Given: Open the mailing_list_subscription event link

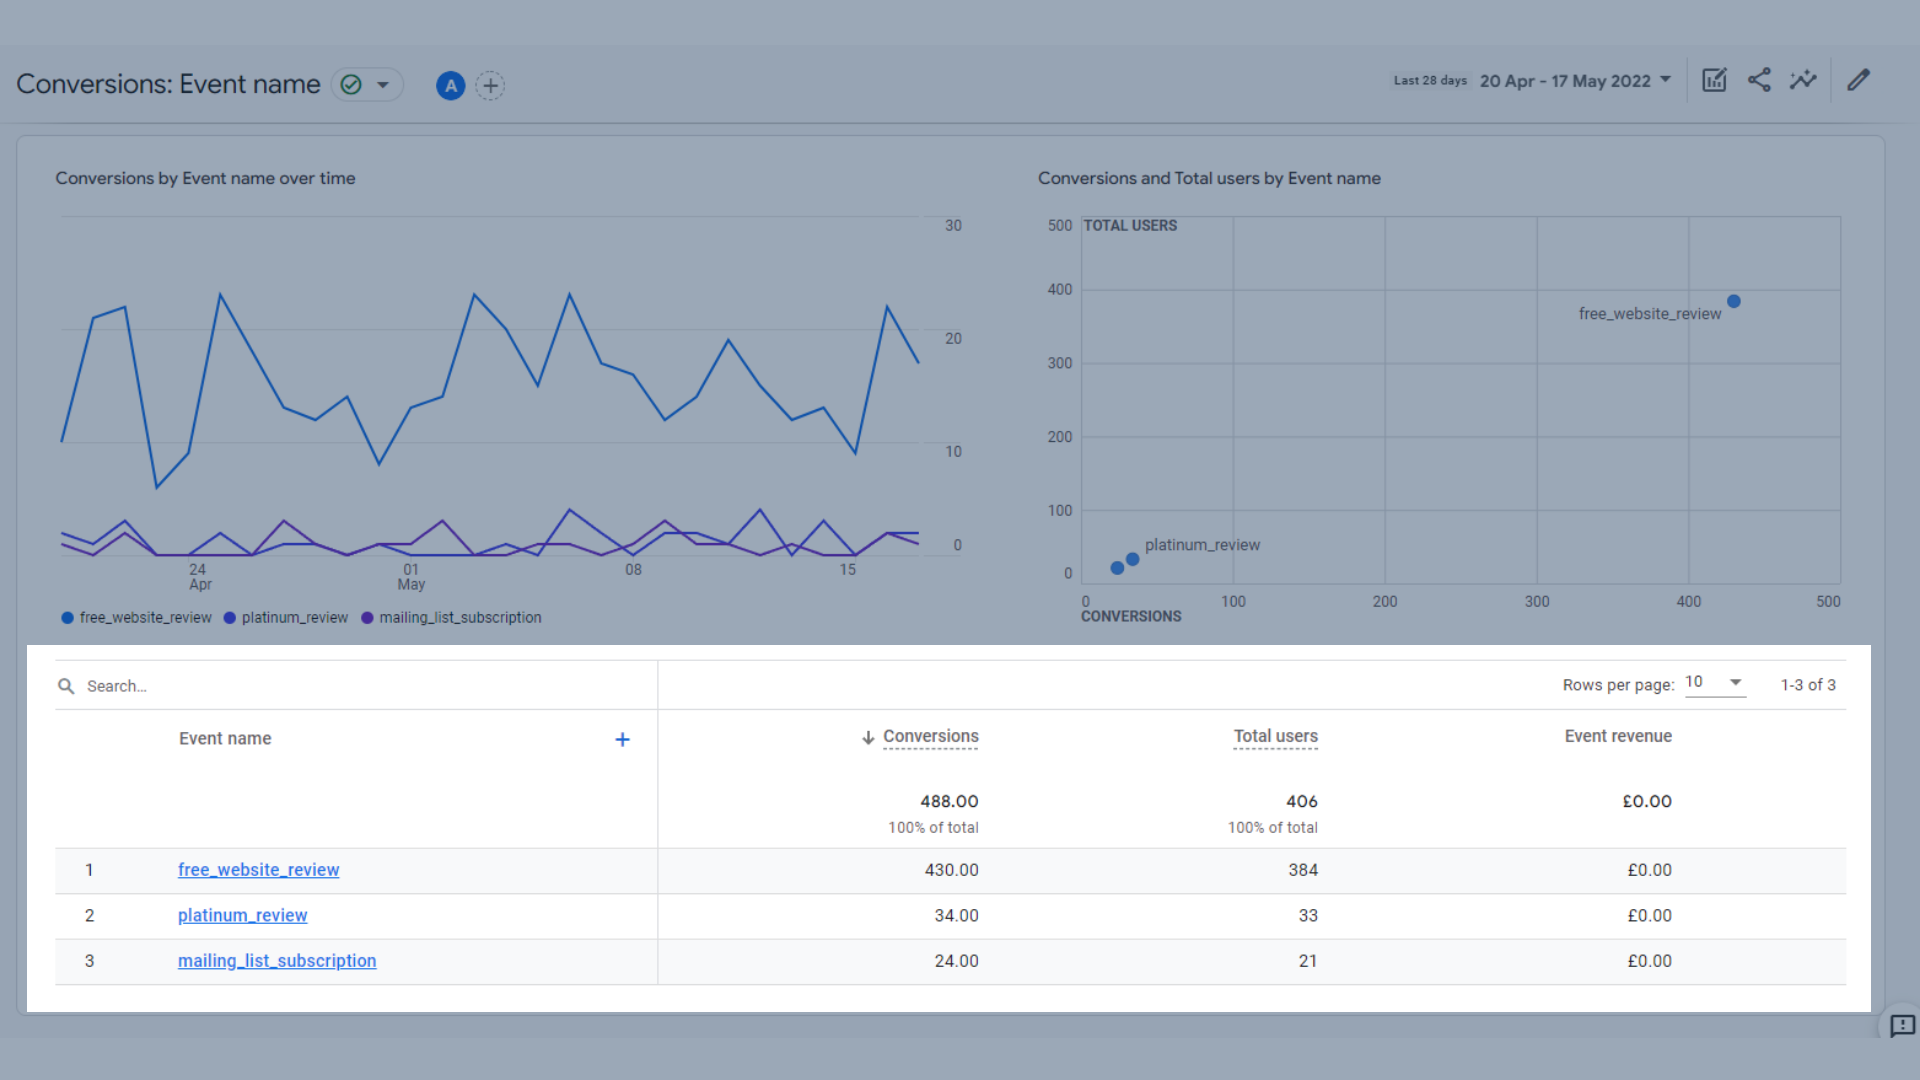Looking at the screenshot, I should tap(277, 961).
